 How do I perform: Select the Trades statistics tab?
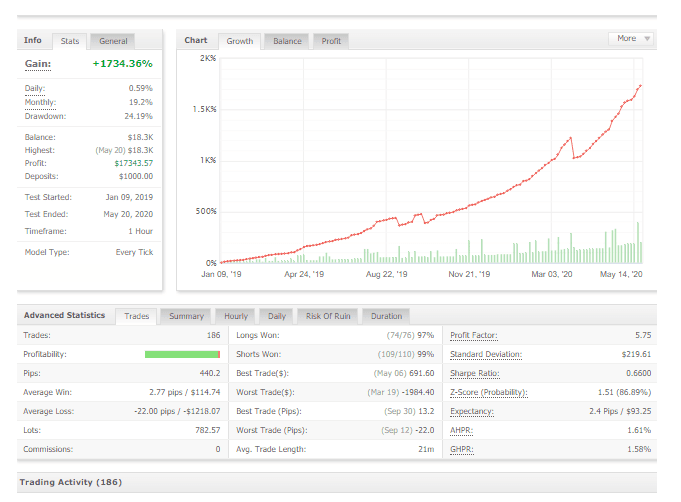tap(136, 316)
